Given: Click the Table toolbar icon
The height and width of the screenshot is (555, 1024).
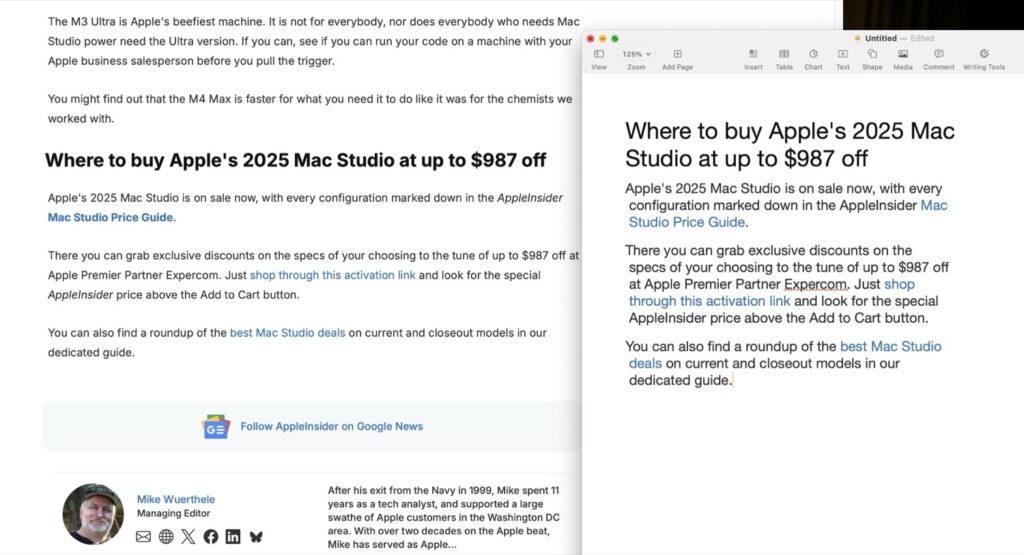Looking at the screenshot, I should pos(784,54).
